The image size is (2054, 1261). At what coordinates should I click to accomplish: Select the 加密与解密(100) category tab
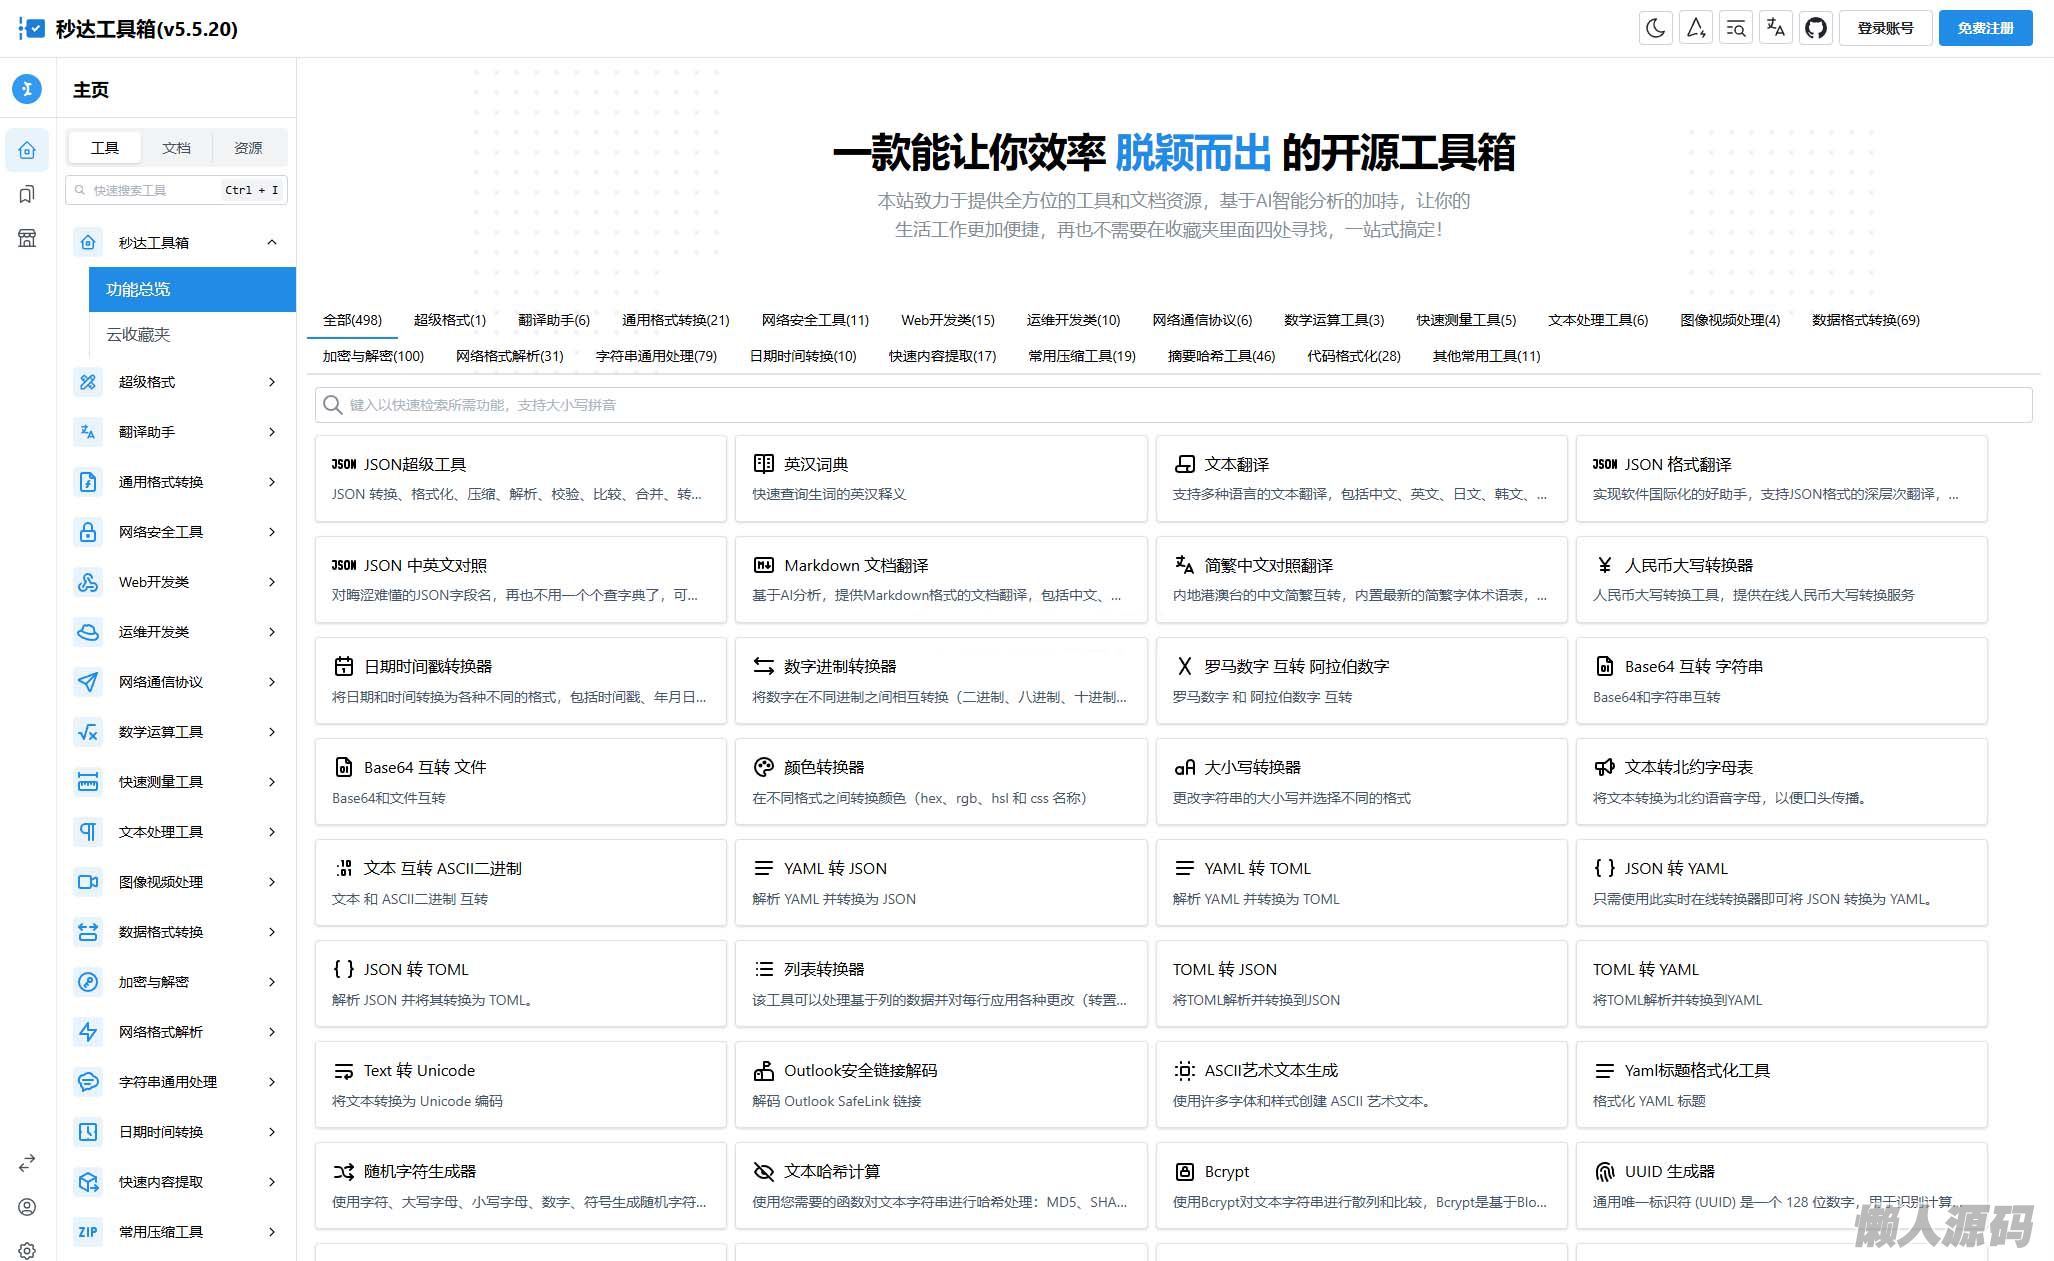[x=373, y=356]
